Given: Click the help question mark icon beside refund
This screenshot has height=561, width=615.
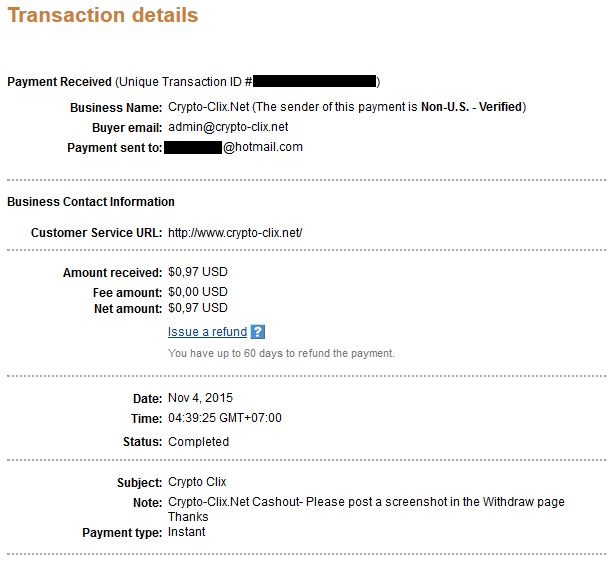Looking at the screenshot, I should (x=258, y=332).
